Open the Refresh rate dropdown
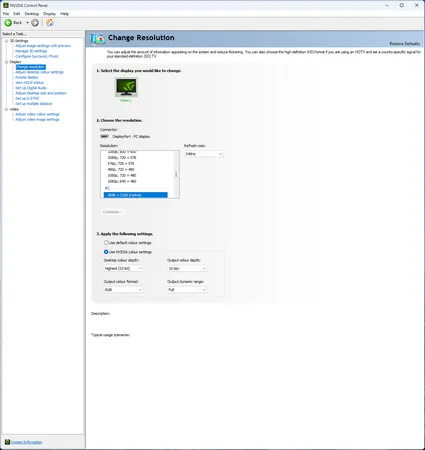Image resolution: width=425 pixels, height=450 pixels. pyautogui.click(x=204, y=154)
